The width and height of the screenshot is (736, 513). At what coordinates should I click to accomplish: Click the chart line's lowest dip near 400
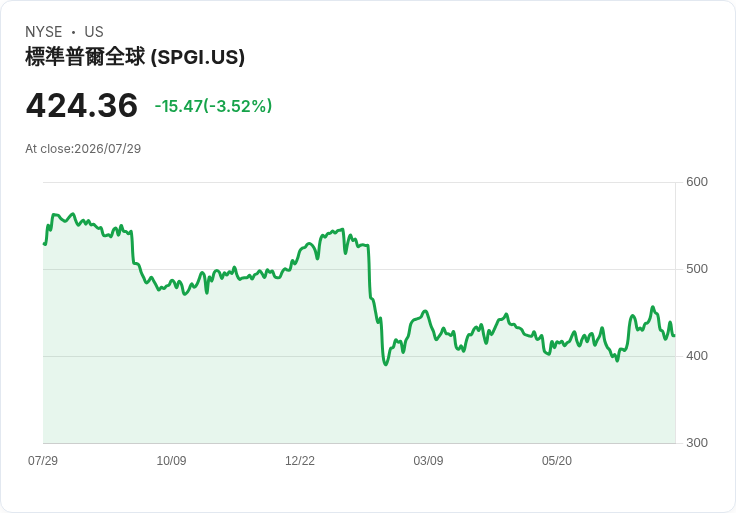coord(386,364)
